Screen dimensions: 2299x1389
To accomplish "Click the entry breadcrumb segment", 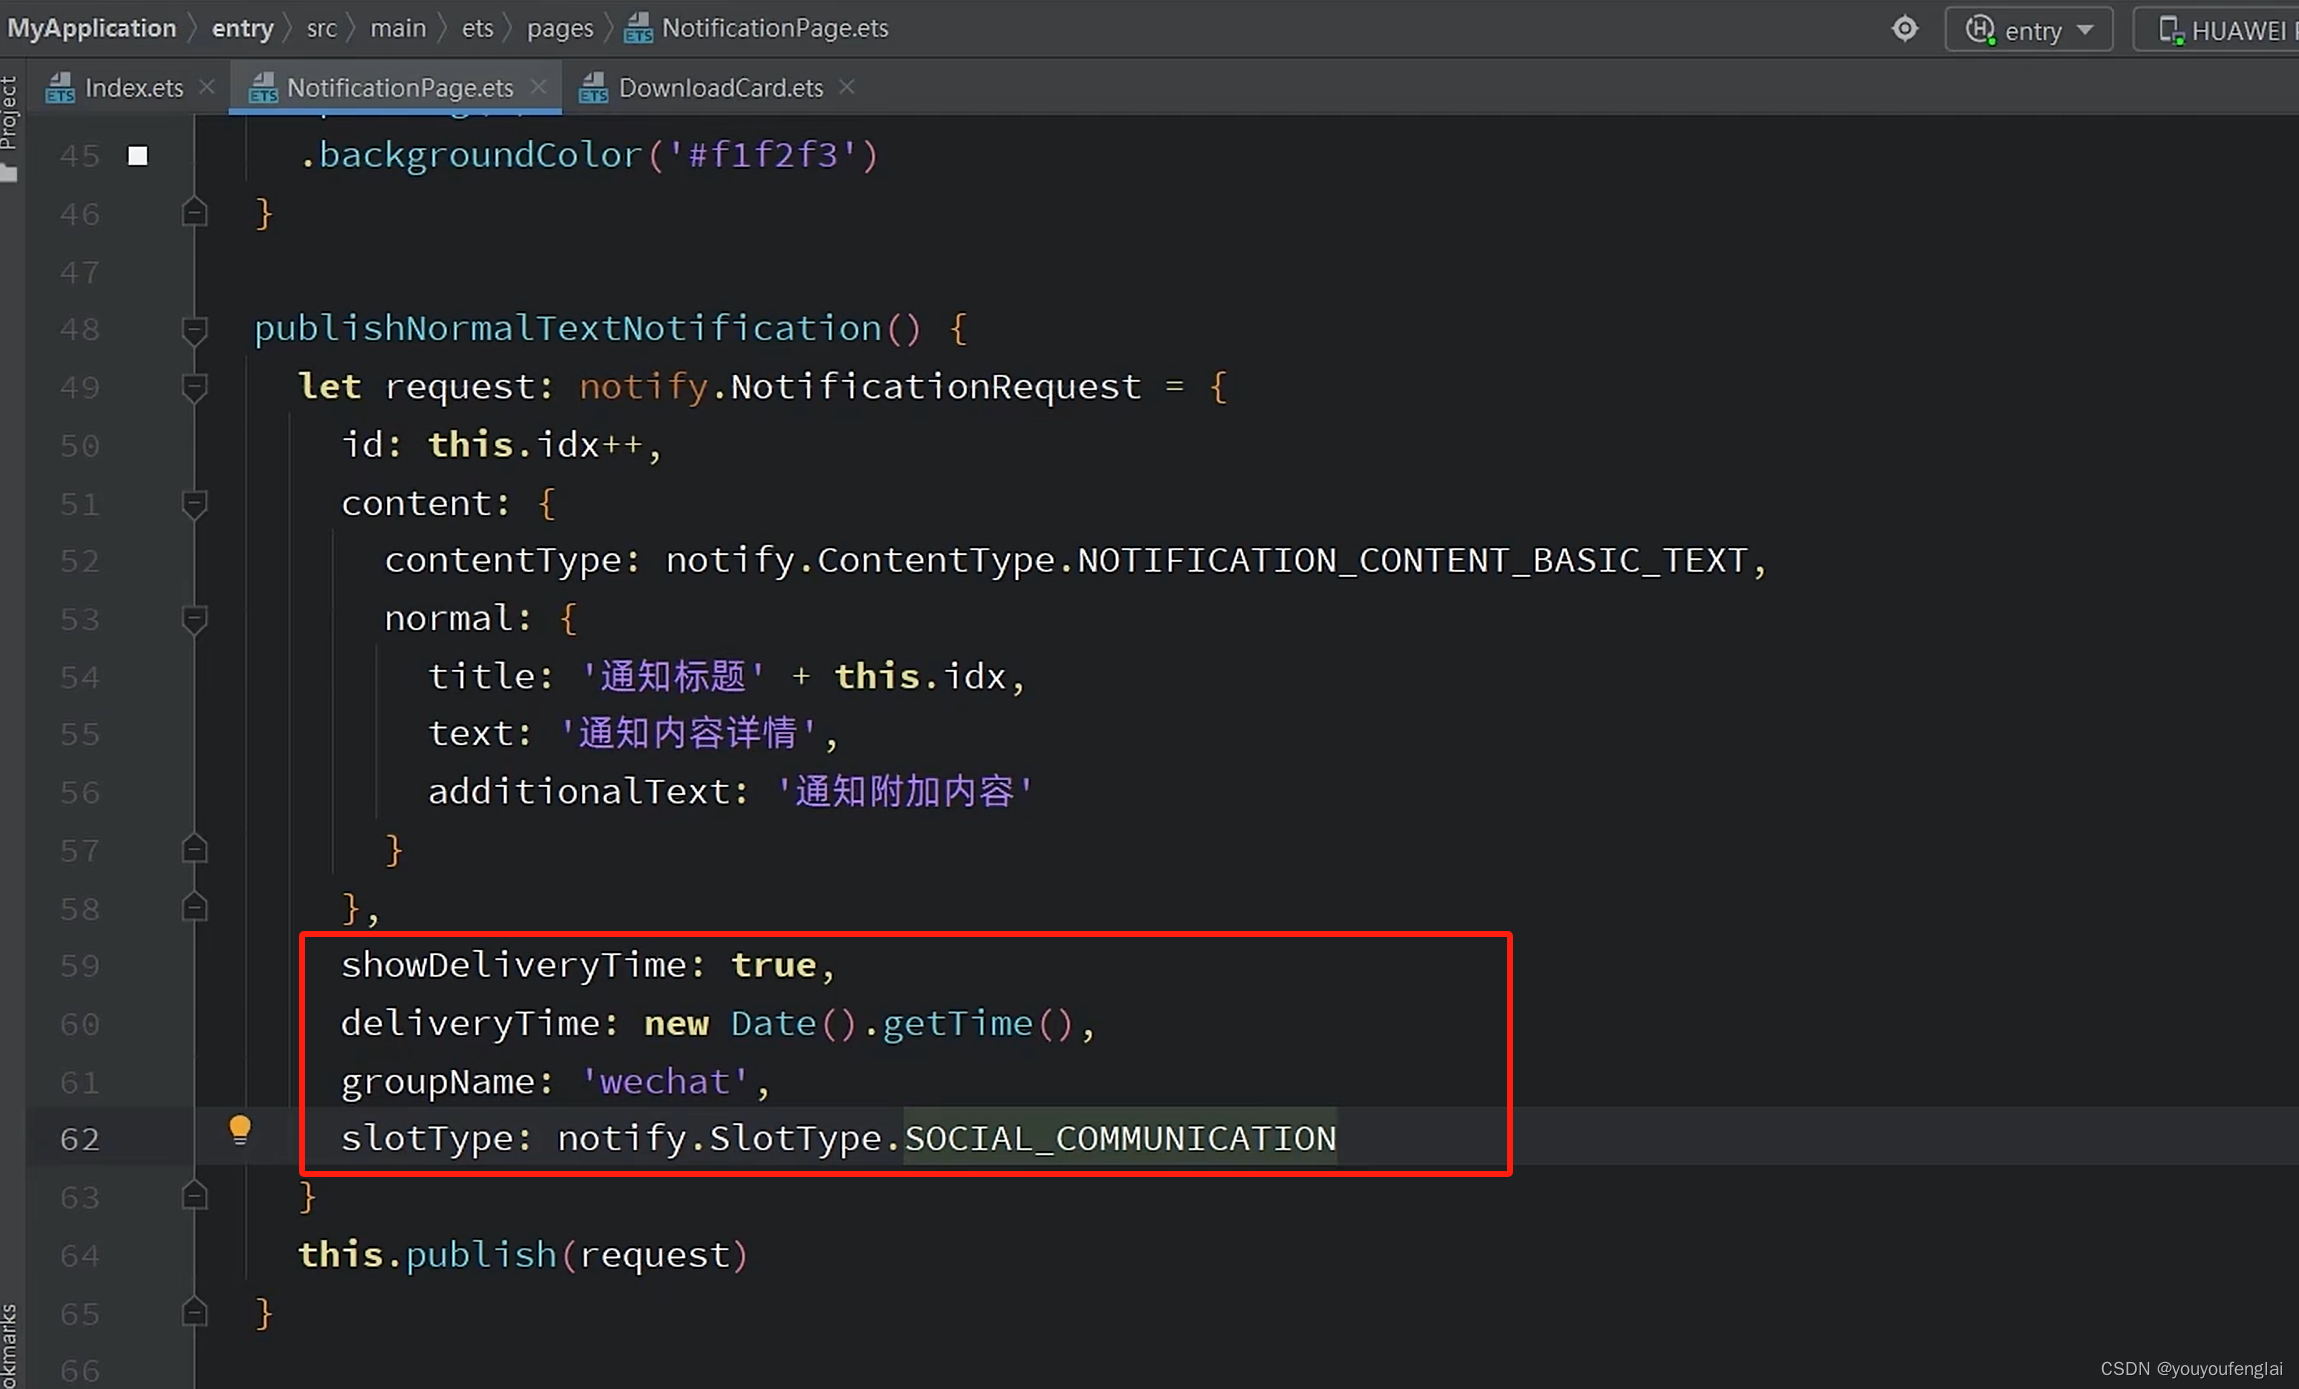I will pyautogui.click(x=242, y=28).
